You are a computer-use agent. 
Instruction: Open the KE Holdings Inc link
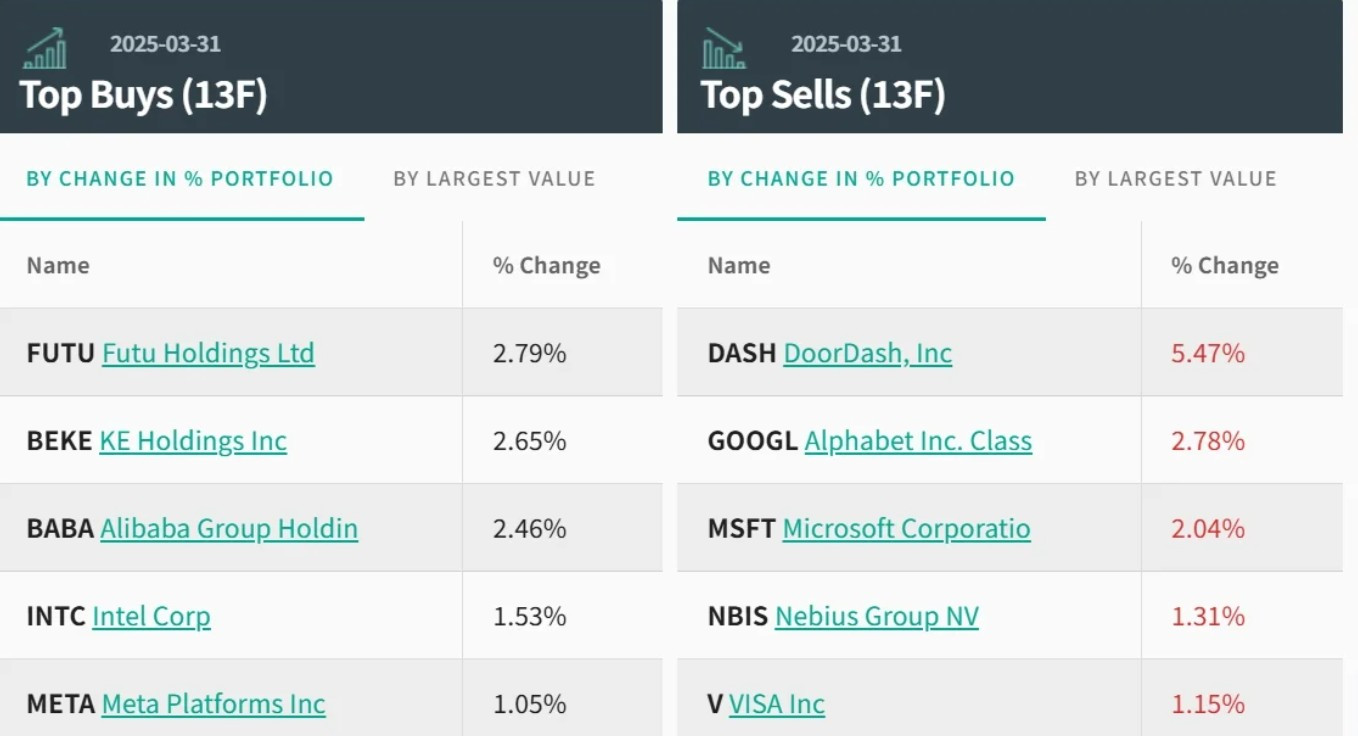[193, 441]
